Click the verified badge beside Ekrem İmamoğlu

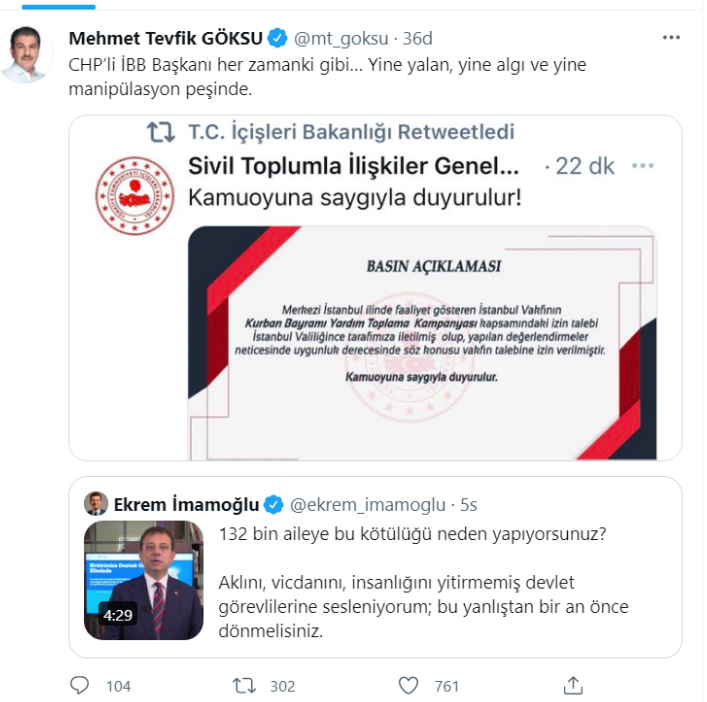click(273, 504)
